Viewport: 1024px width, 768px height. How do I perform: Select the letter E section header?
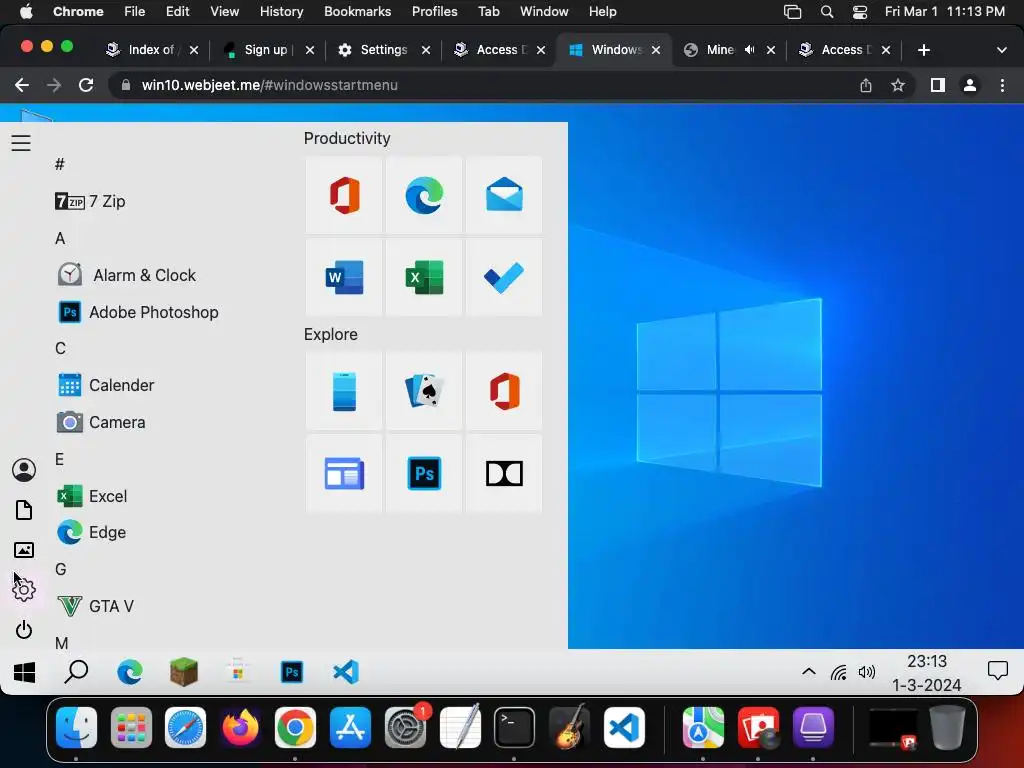coord(59,459)
